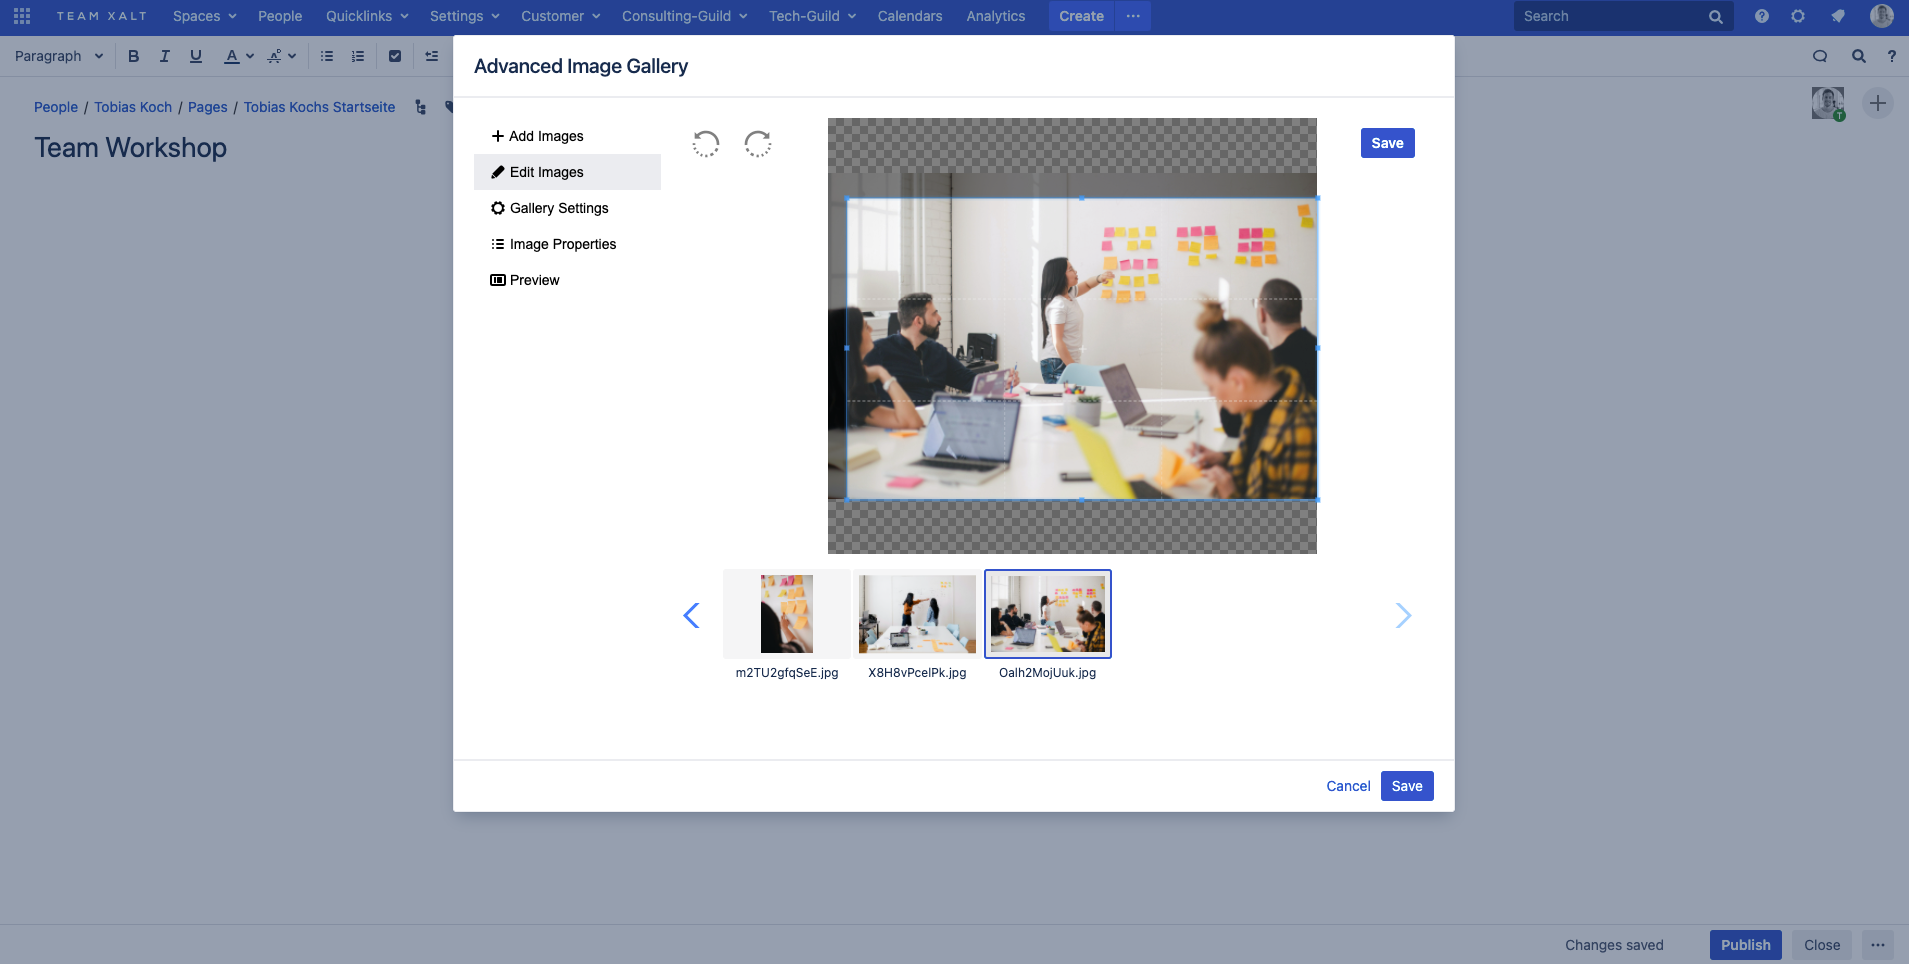Insert a task list checkbox
The width and height of the screenshot is (1909, 964).
click(x=395, y=56)
